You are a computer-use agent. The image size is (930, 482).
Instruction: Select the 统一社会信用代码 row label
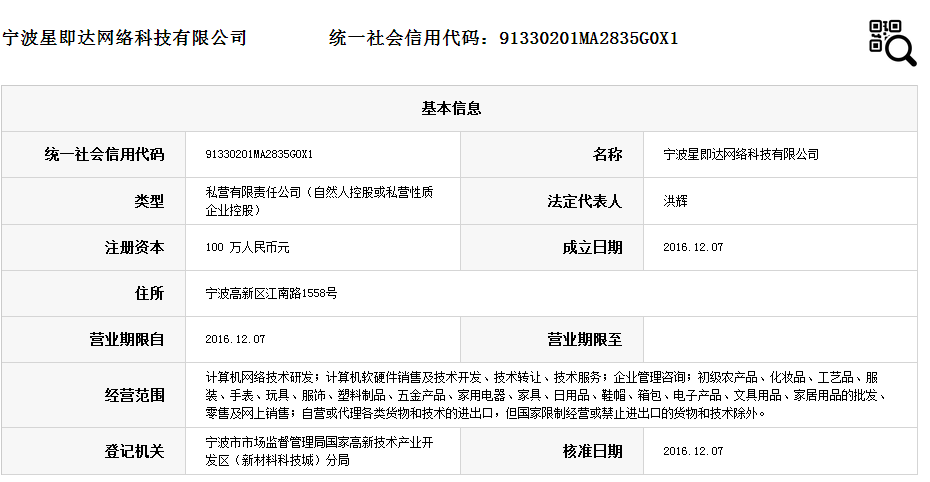pyautogui.click(x=104, y=155)
